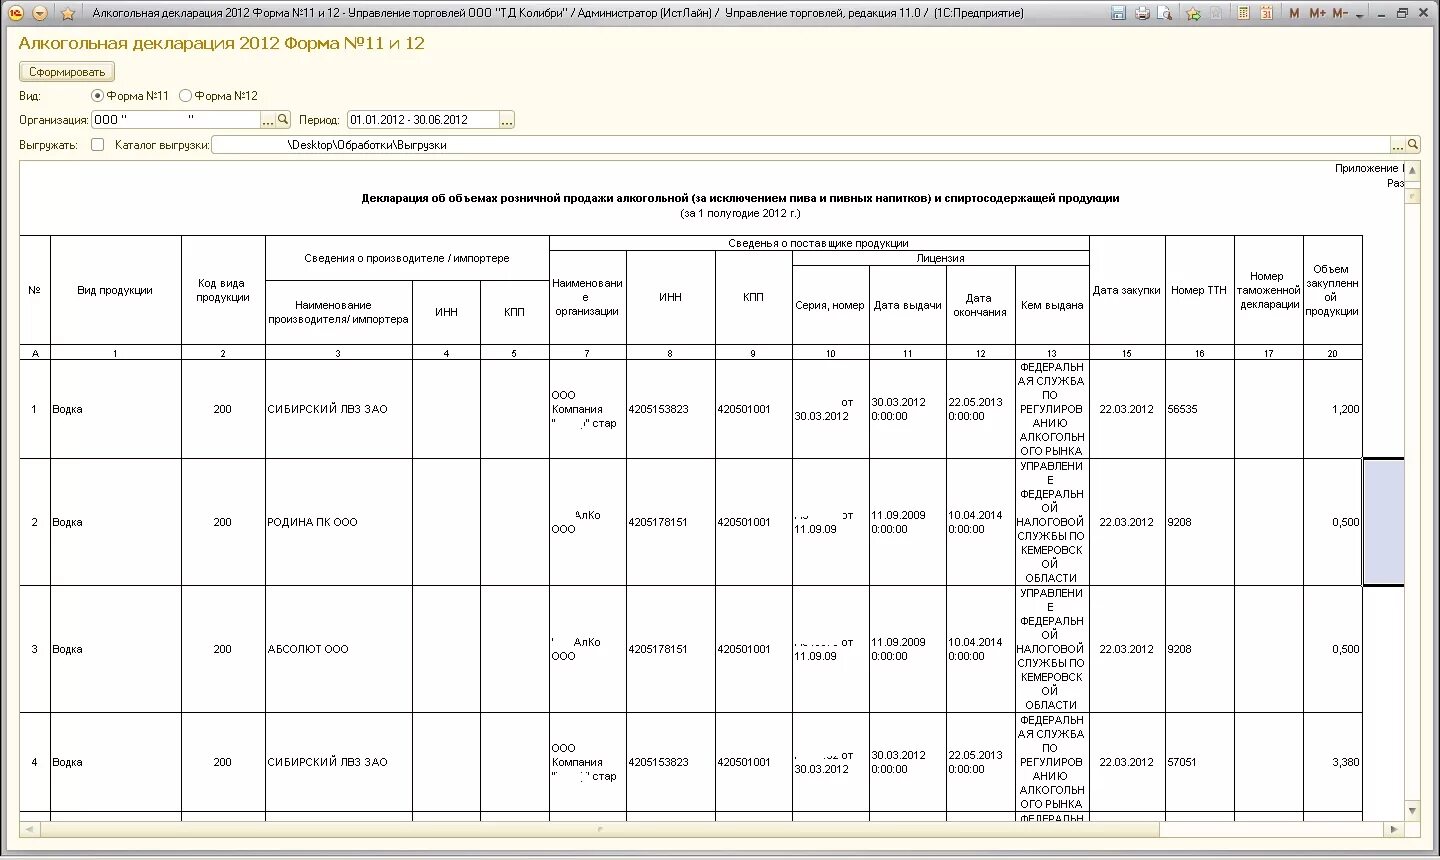The height and width of the screenshot is (860, 1440).
Task: Click the Дата закупки column header
Action: click(1127, 290)
